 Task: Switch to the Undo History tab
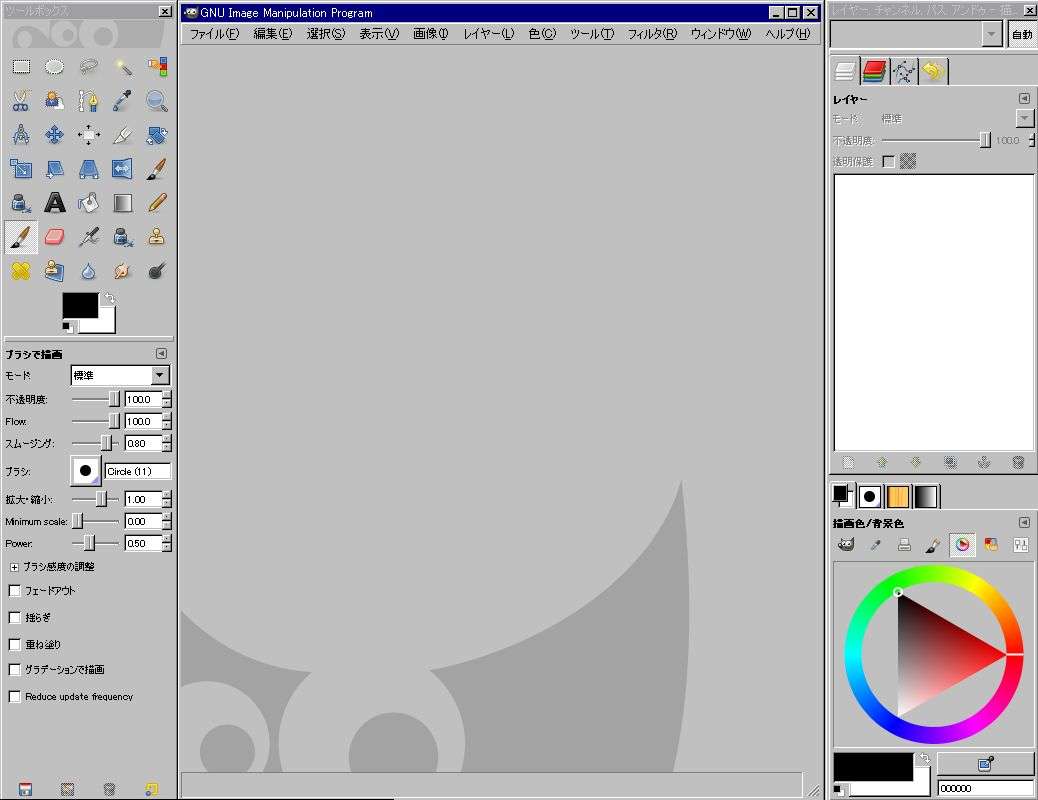tap(933, 71)
